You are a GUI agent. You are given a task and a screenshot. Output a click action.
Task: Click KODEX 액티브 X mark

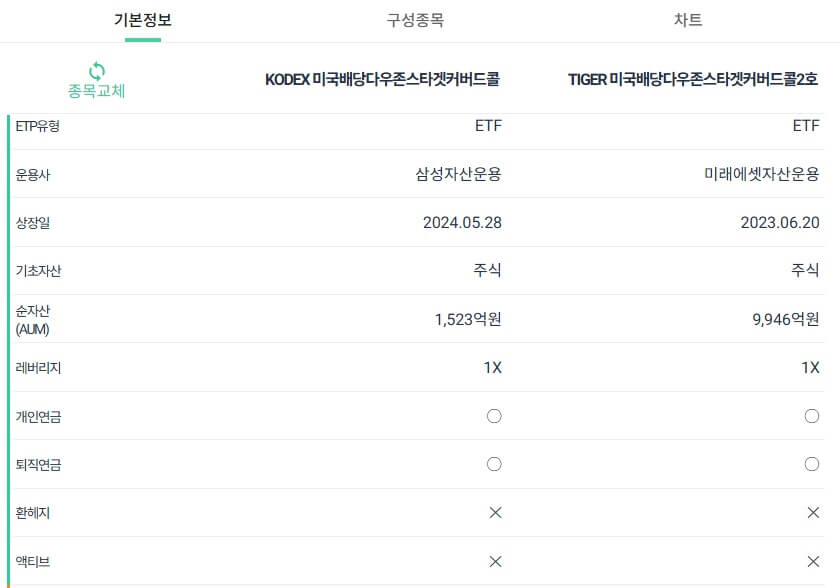[x=496, y=561]
